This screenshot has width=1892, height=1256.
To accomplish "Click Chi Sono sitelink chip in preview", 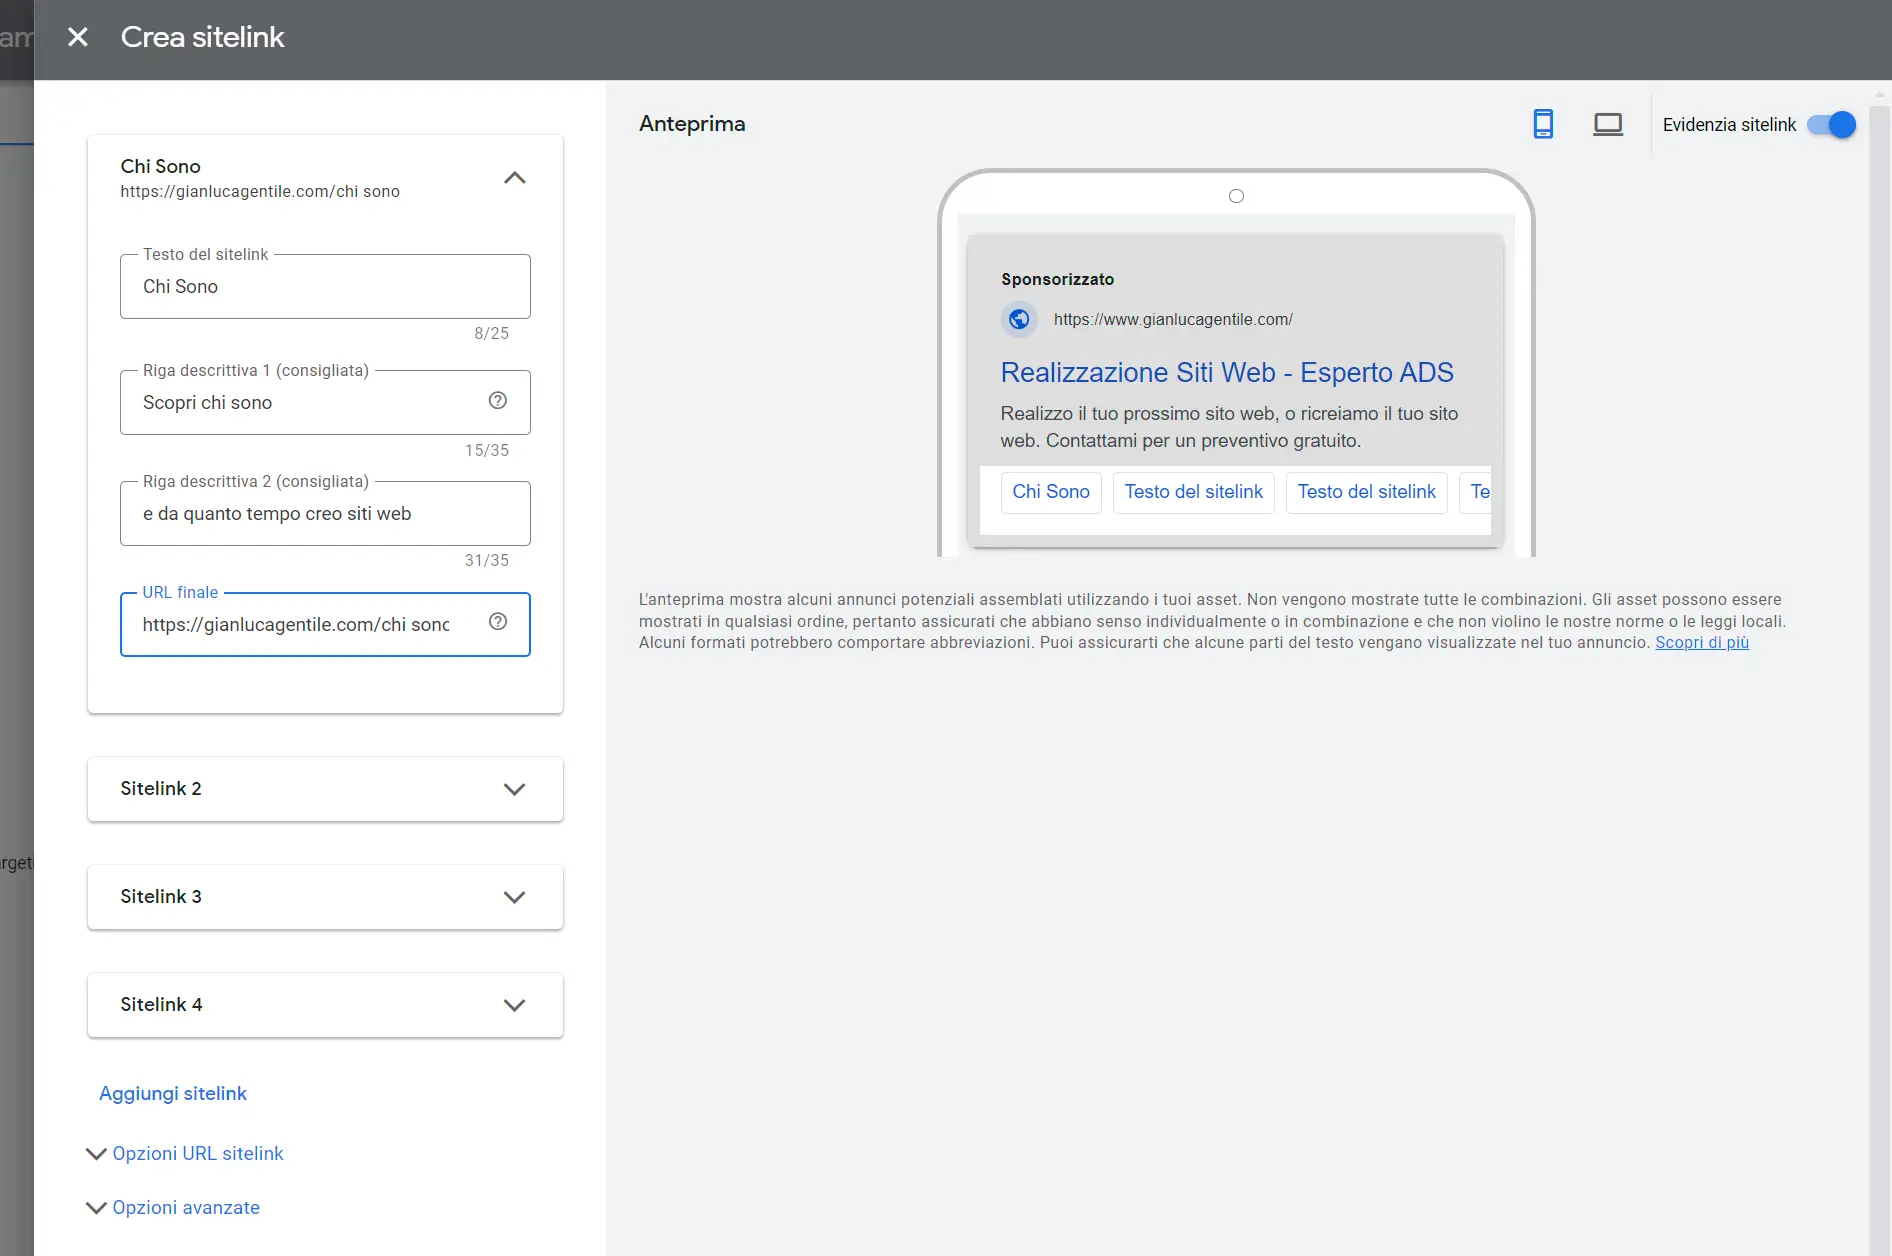I will [x=1051, y=492].
